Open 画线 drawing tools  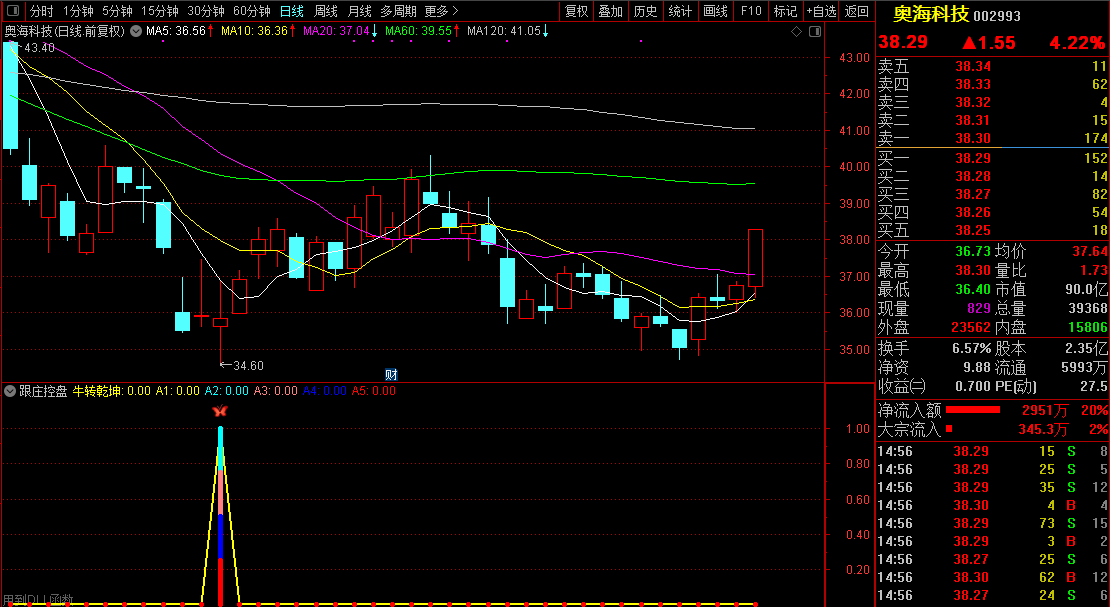point(715,11)
